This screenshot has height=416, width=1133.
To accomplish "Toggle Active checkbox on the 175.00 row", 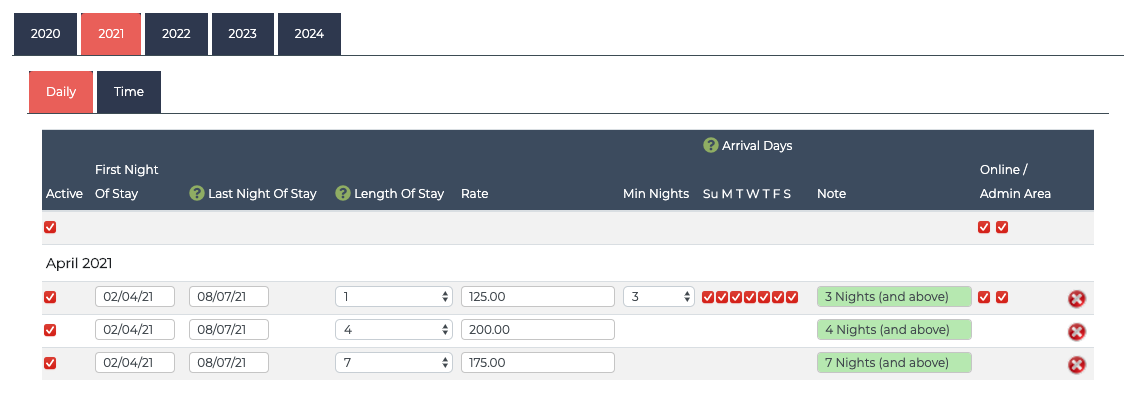I will tap(50, 363).
